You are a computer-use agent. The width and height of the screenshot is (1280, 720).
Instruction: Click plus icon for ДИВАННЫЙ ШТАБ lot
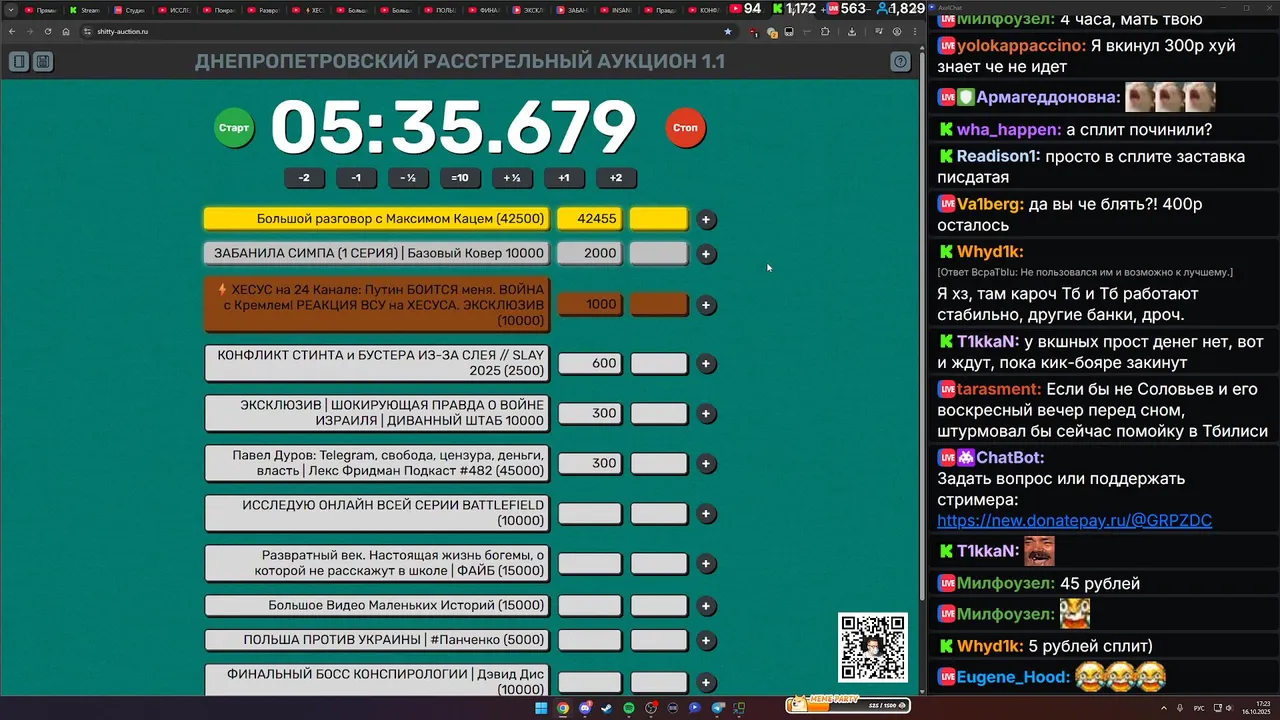point(706,414)
